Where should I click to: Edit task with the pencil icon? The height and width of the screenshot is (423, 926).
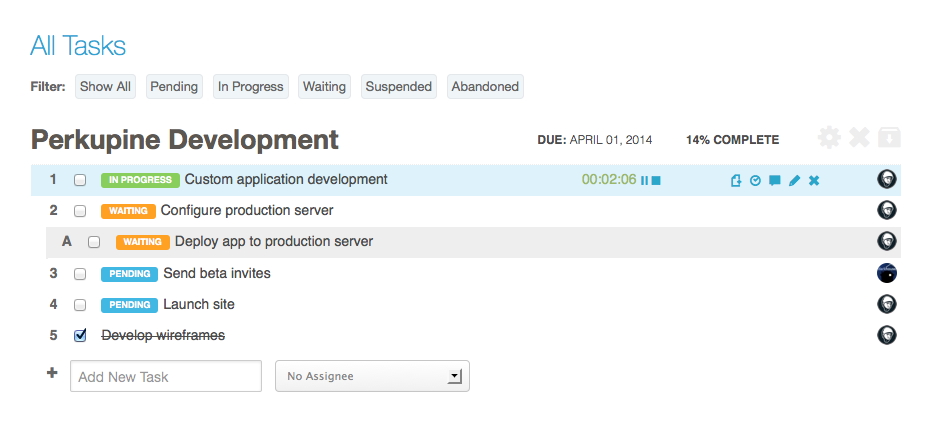pos(794,180)
